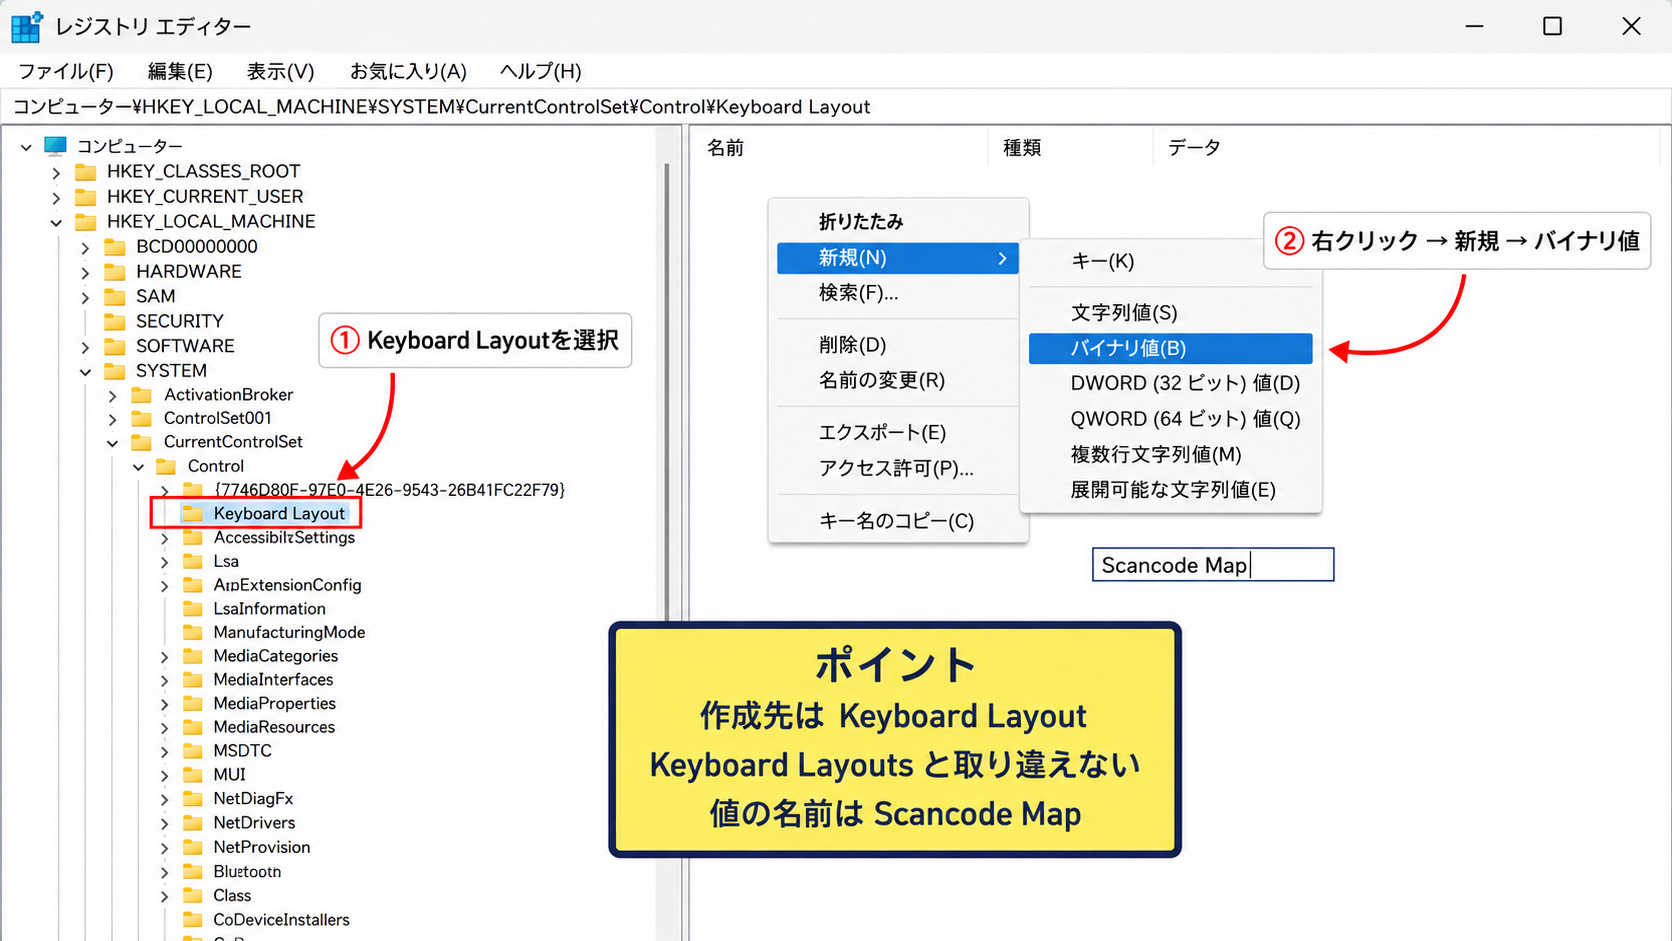Image resolution: width=1672 pixels, height=941 pixels.
Task: Click the HARDWARE folder icon
Action: coord(115,272)
